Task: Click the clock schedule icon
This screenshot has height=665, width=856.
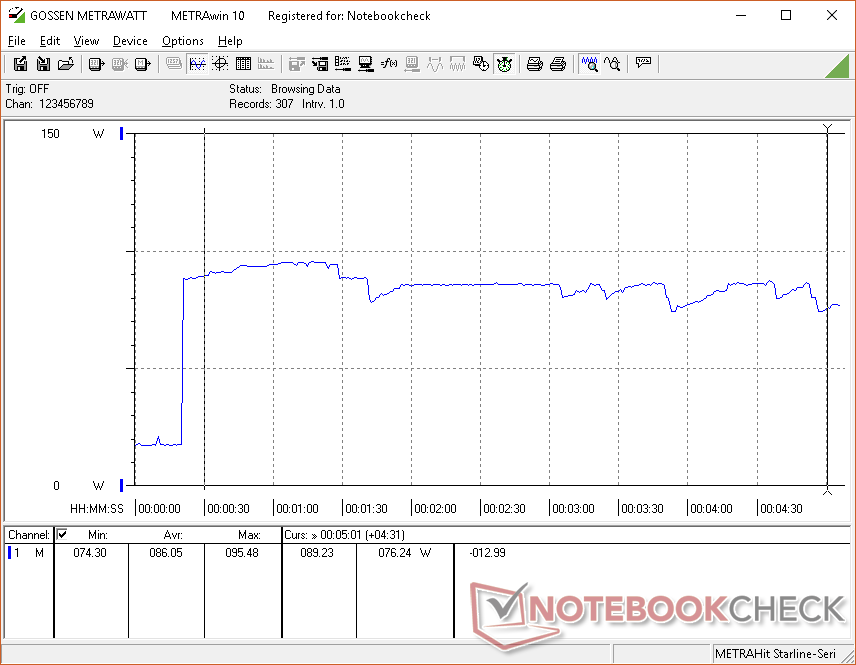Action: coord(481,64)
